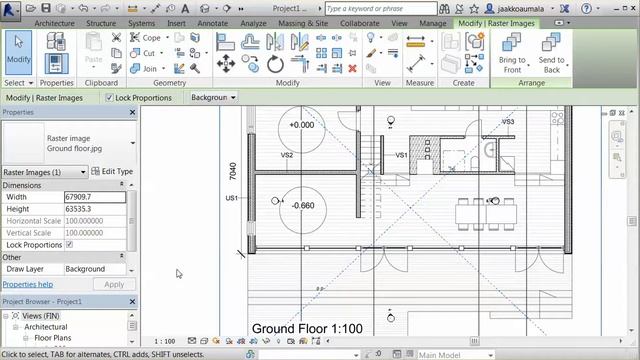Image resolution: width=640 pixels, height=360 pixels.
Task: Click the Demolish hammer icon
Action: click(195, 68)
